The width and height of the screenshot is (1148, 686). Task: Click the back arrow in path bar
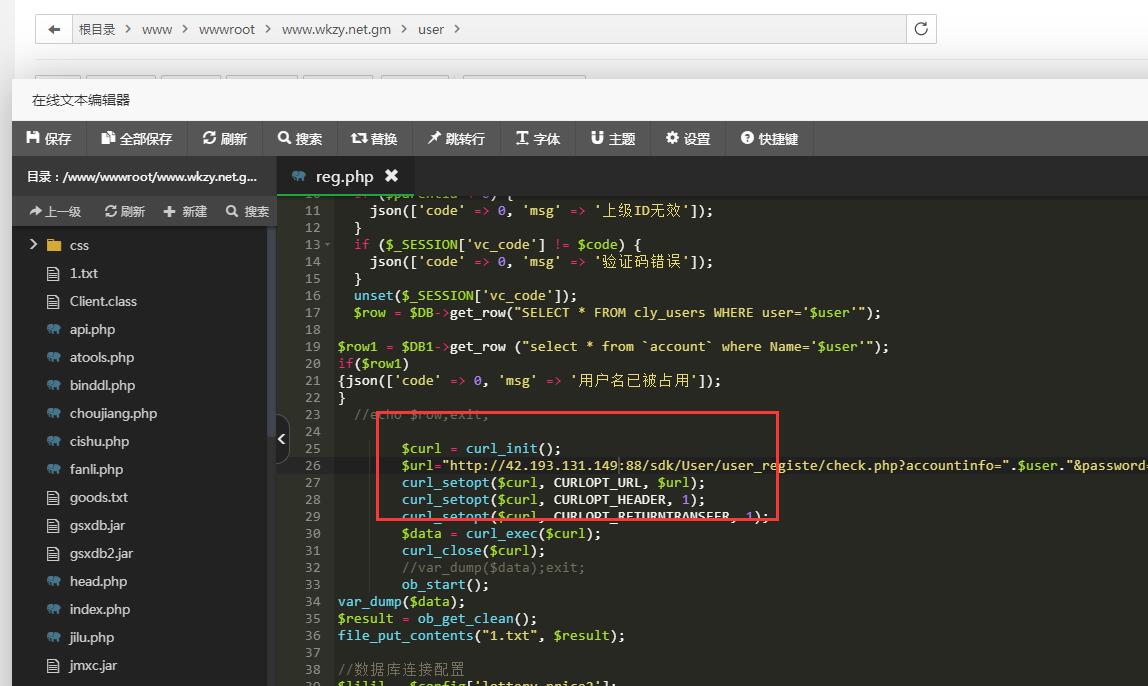pos(54,29)
